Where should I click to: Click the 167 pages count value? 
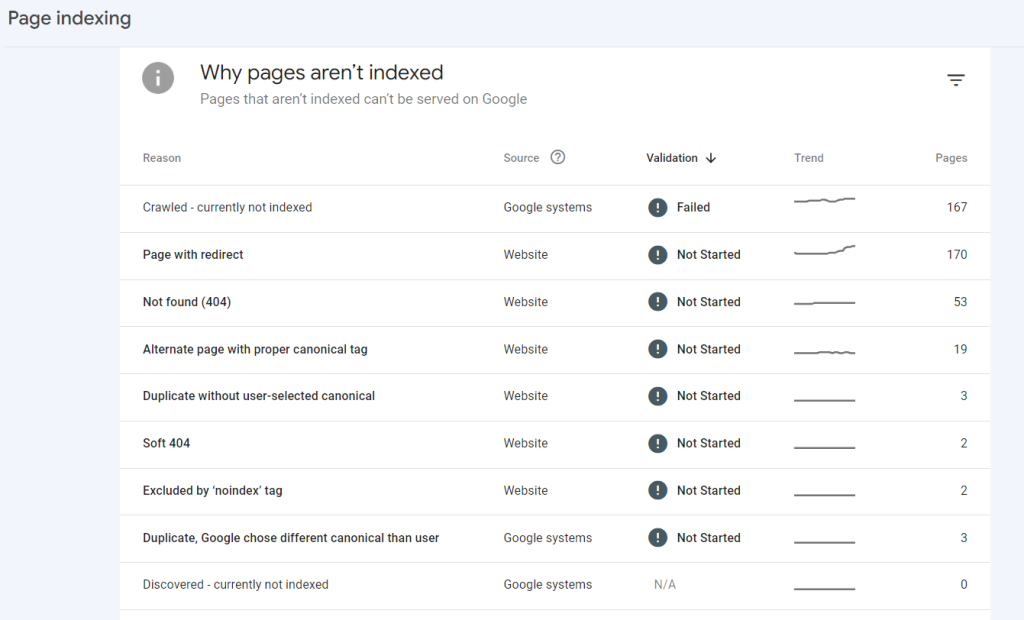[957, 207]
